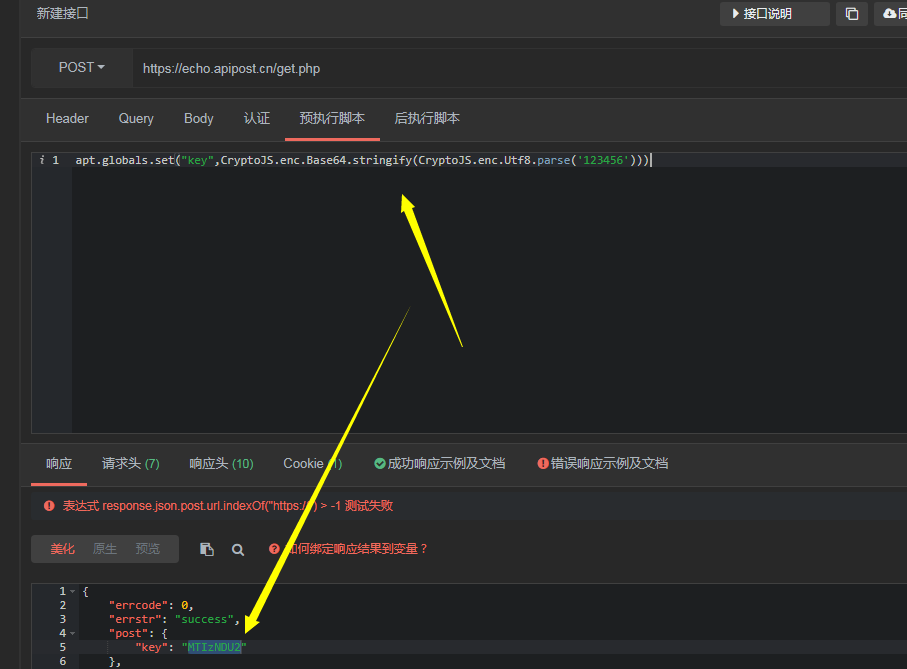Switch to the Body tab
Image resolution: width=907 pixels, height=669 pixels.
pos(198,118)
